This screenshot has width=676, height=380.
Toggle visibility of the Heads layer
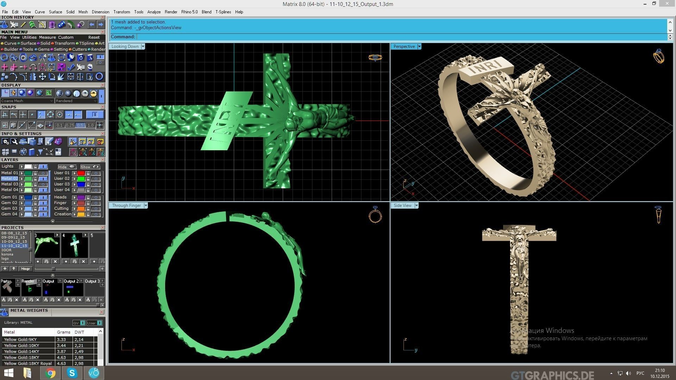(96, 198)
